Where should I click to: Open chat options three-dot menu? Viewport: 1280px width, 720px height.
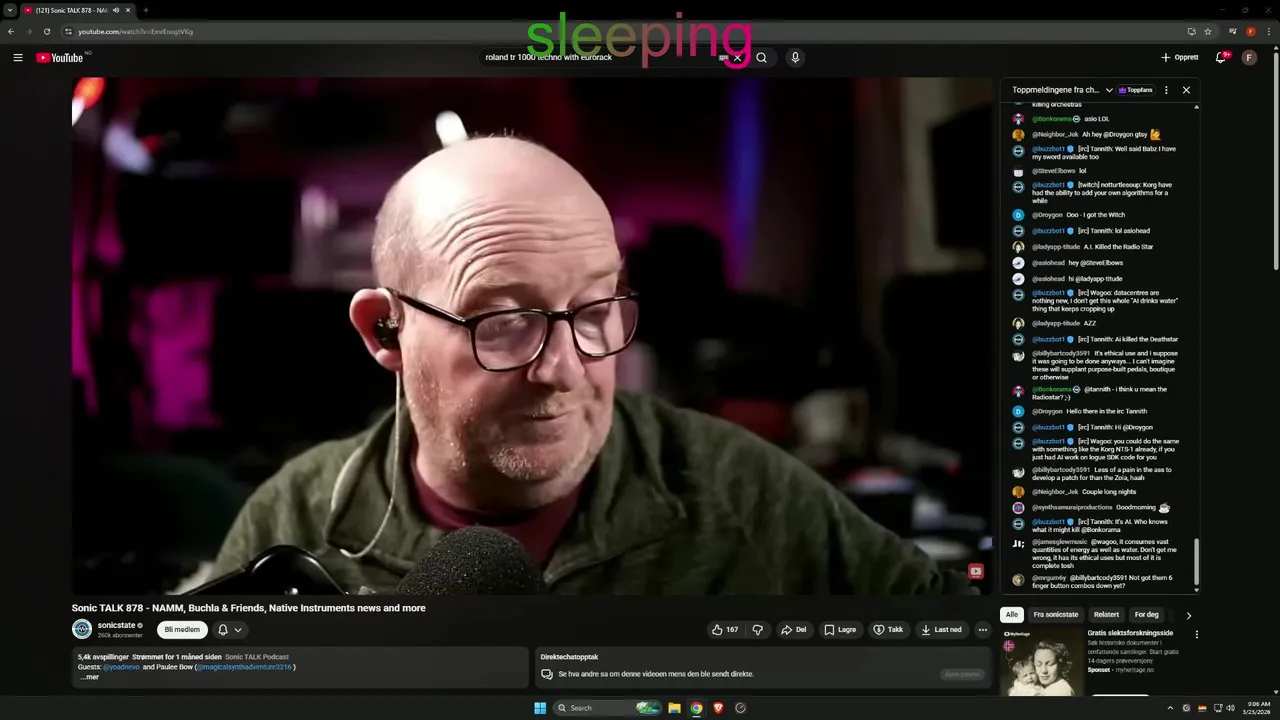click(1166, 90)
